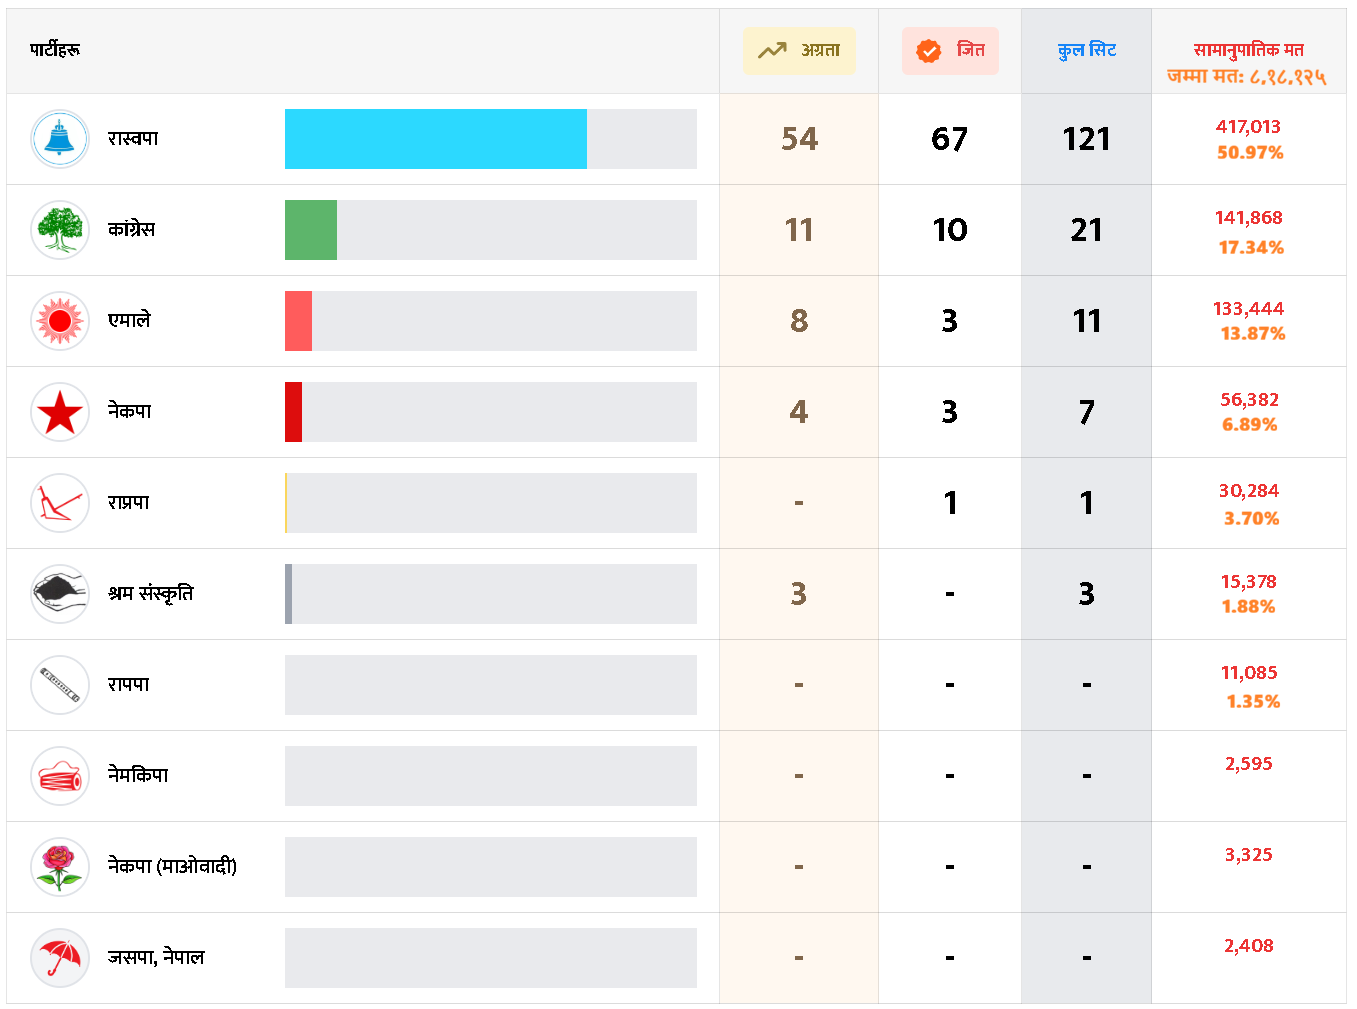Select the जित won column header
This screenshot has width=1357, height=1009.
[x=950, y=51]
